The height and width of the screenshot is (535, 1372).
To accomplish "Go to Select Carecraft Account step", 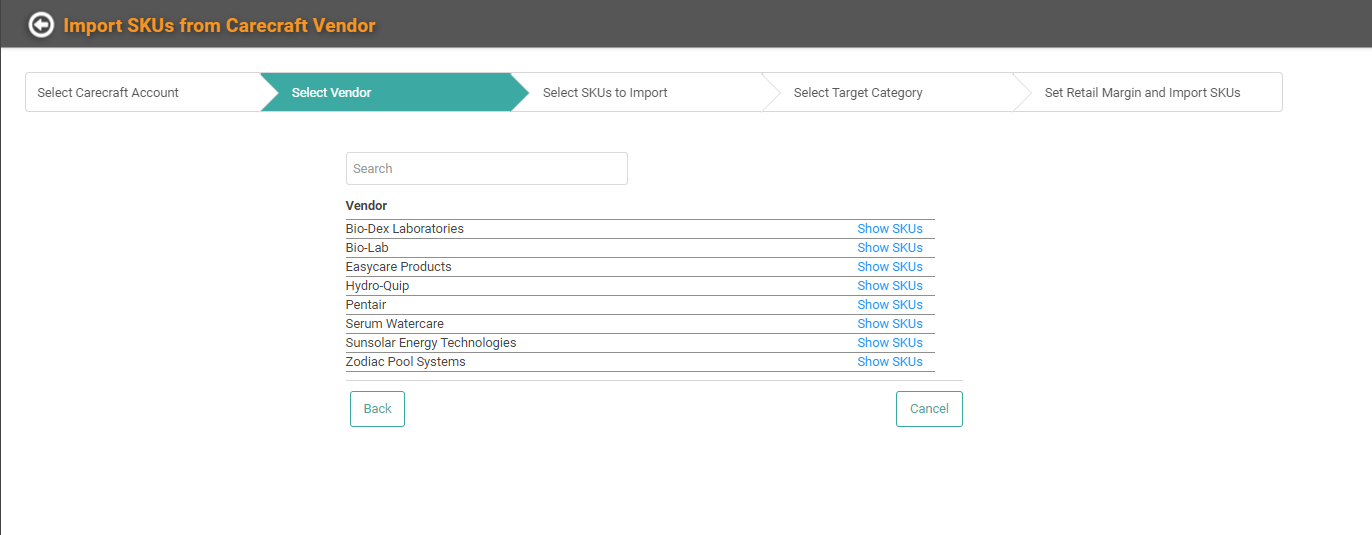I will tap(143, 92).
